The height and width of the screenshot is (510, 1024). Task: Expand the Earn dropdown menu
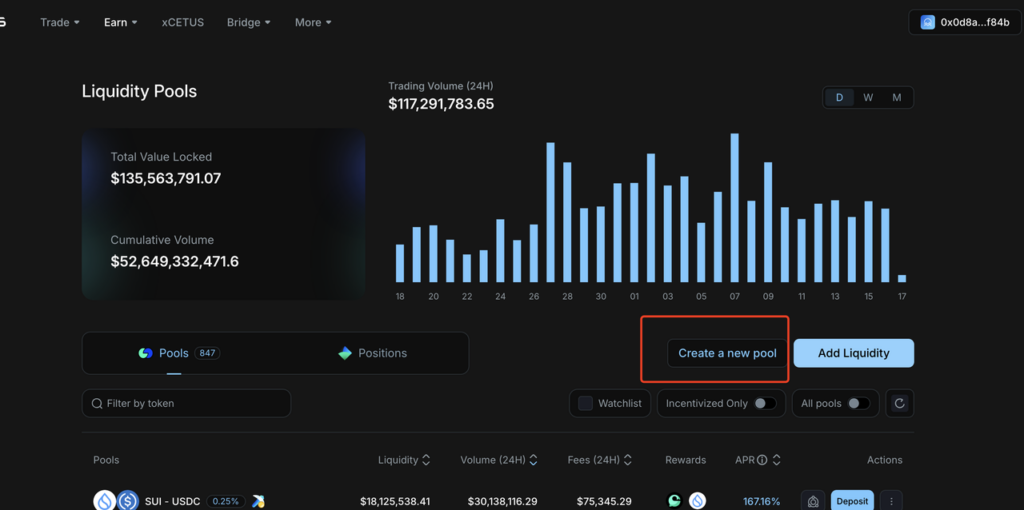121,22
